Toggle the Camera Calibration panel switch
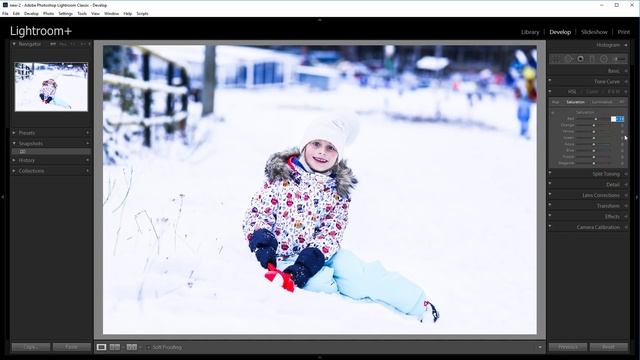Viewport: 640px width, 360px height. coord(550,225)
